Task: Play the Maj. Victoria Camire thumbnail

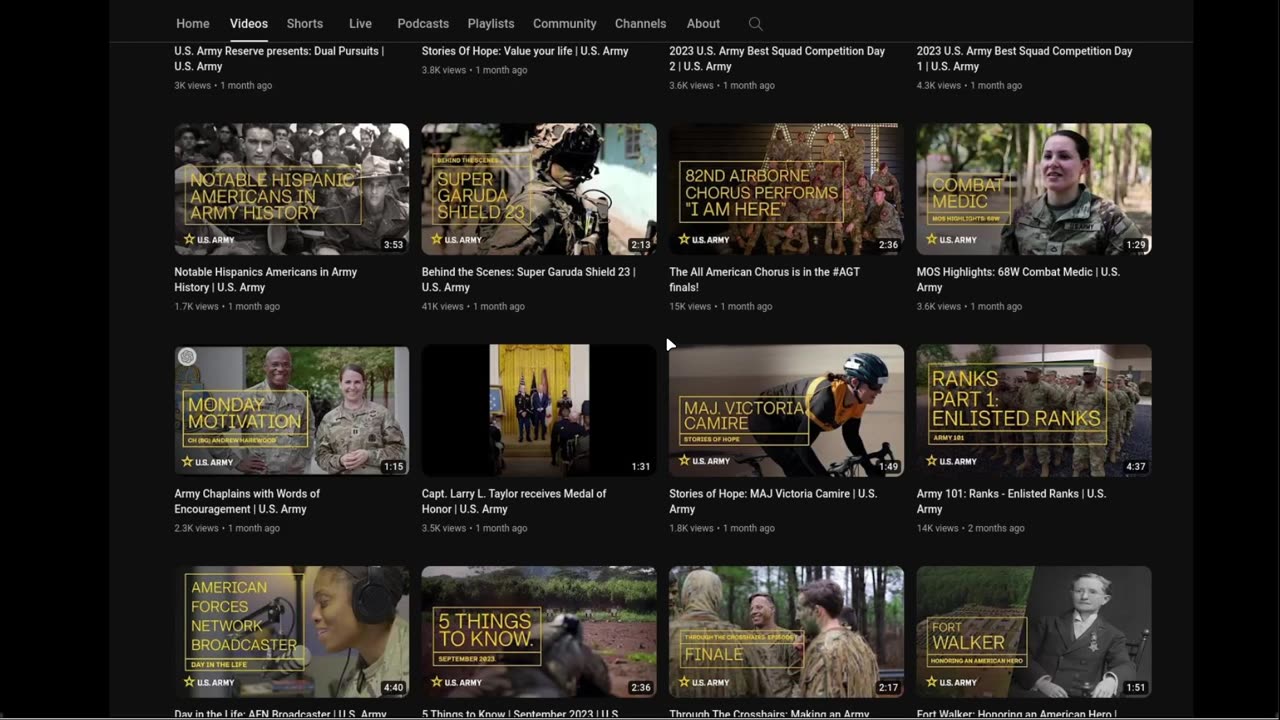Action: 786,411
